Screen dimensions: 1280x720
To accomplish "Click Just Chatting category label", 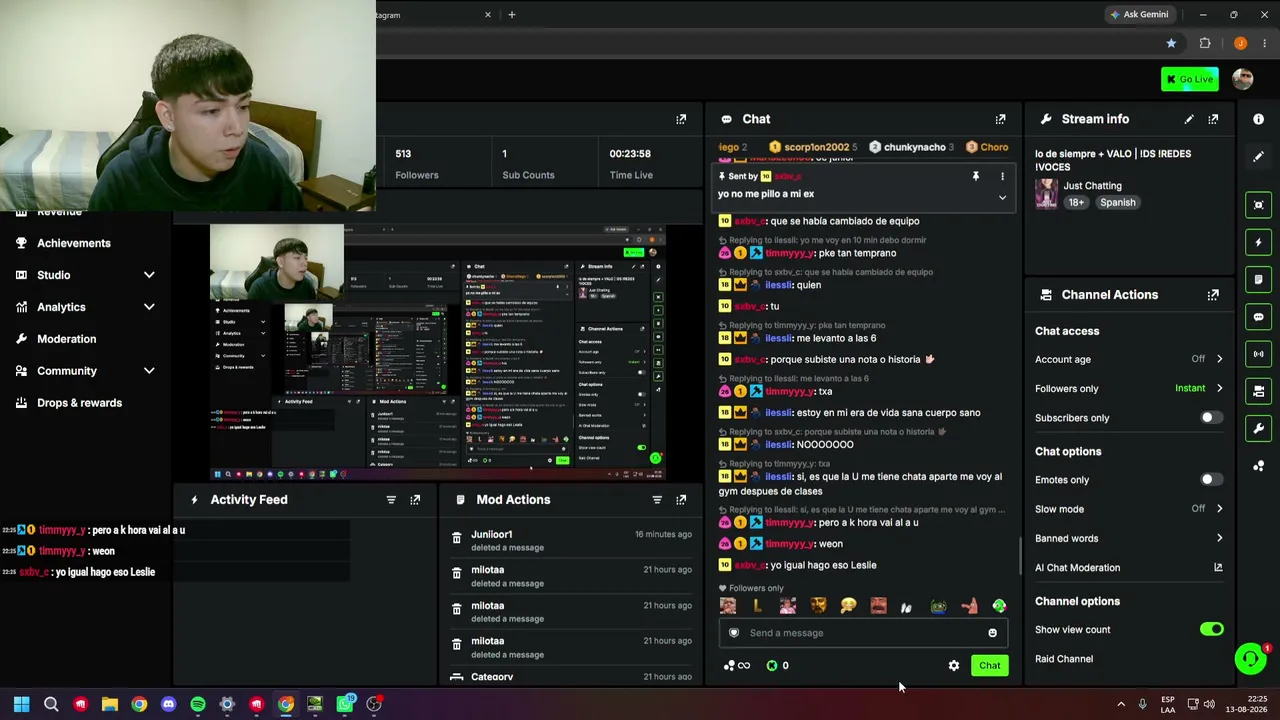I will pos(1092,186).
